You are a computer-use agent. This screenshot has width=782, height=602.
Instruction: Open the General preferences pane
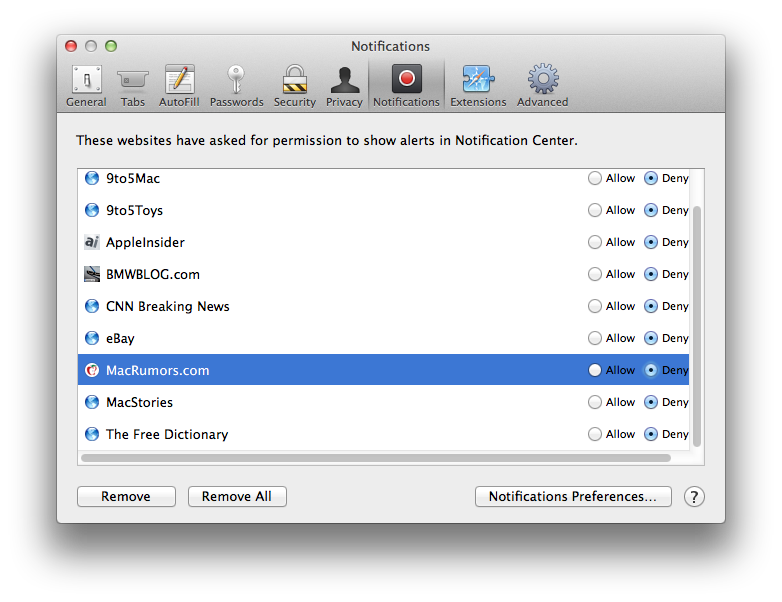(x=86, y=85)
